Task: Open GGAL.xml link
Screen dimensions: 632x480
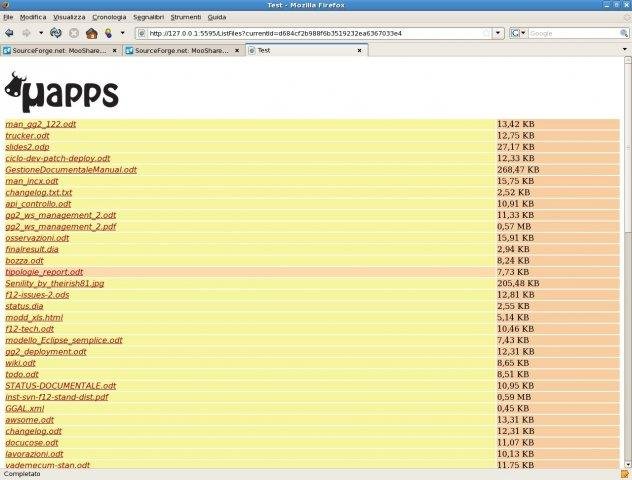Action: coord(25,408)
